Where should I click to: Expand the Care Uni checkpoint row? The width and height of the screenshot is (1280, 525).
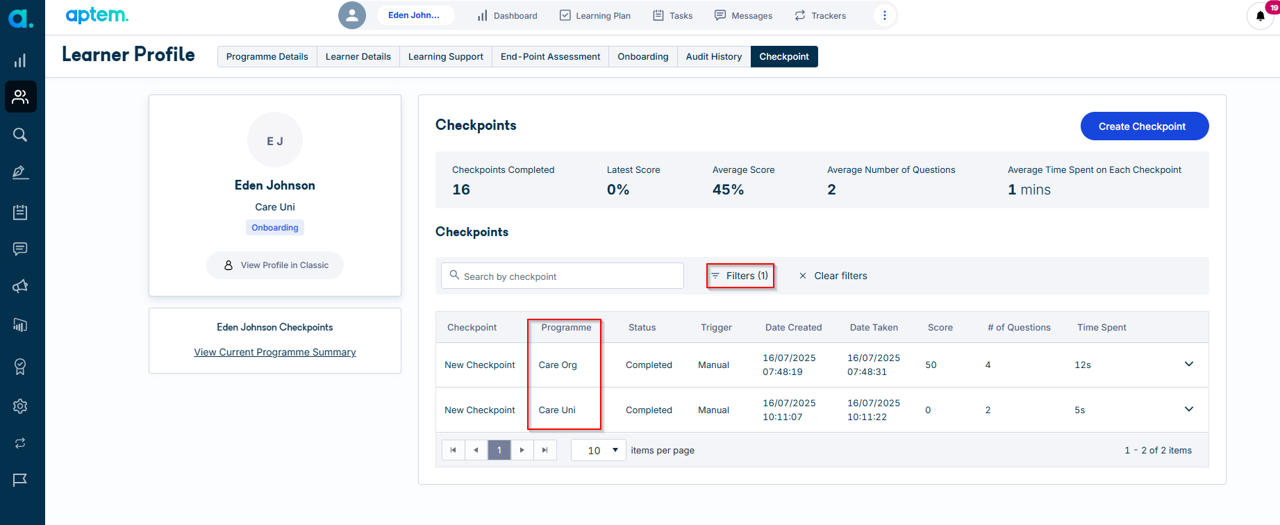(x=1189, y=409)
